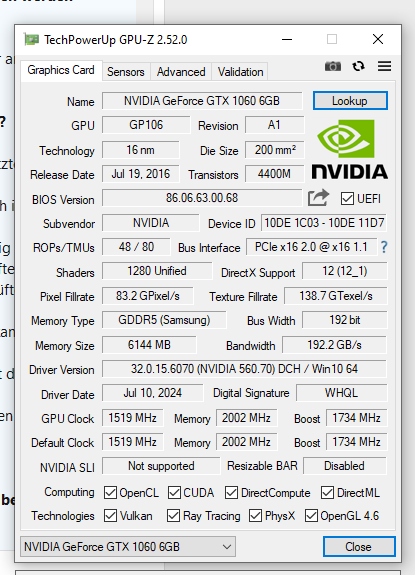Toggle the OpenGL 4.6 checkbox
415x575 pixels.
(x=311, y=516)
